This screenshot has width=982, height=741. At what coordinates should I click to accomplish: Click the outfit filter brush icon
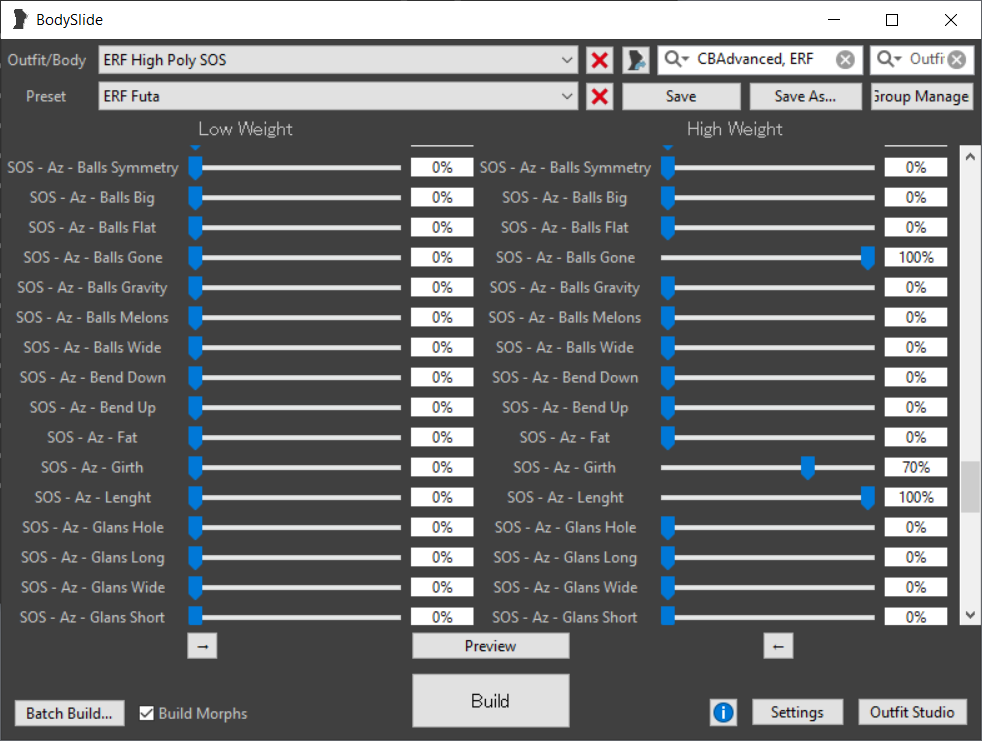pyautogui.click(x=636, y=60)
